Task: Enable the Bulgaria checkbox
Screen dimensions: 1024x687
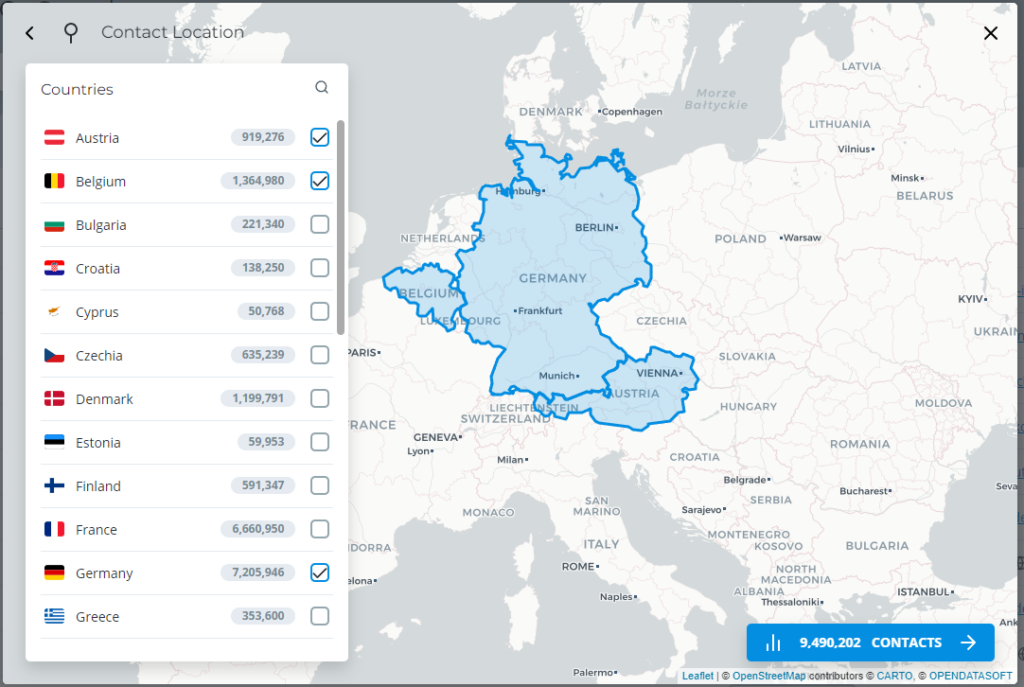Action: coord(319,224)
